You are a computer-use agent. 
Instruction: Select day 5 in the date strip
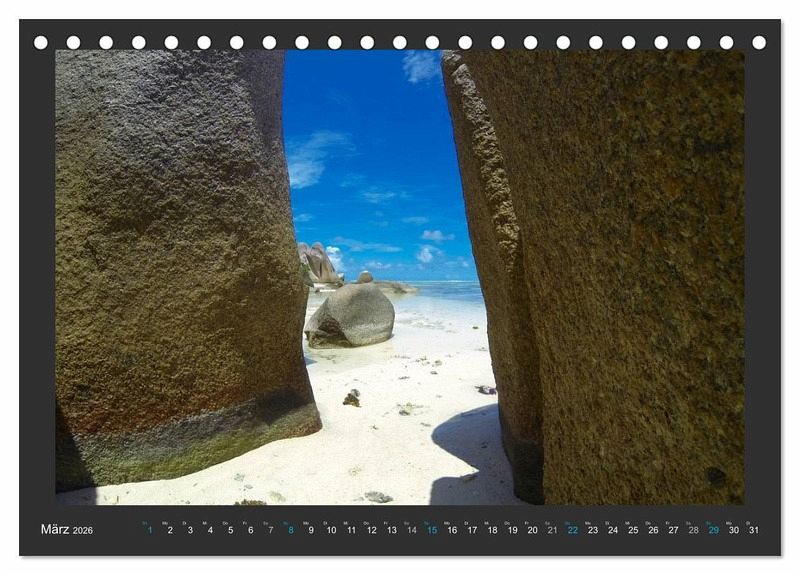pos(230,529)
